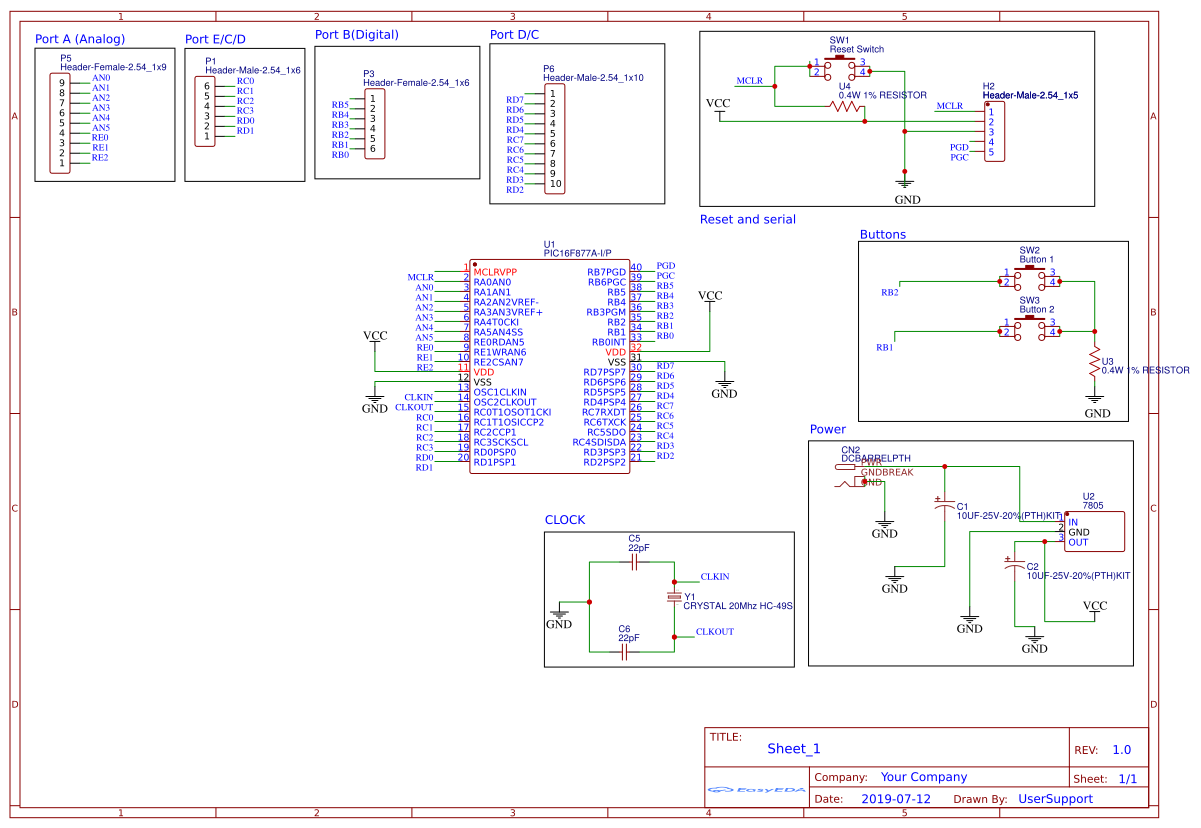Click the CLOCK section heading
This screenshot has height=828, width=1201.
click(x=563, y=520)
